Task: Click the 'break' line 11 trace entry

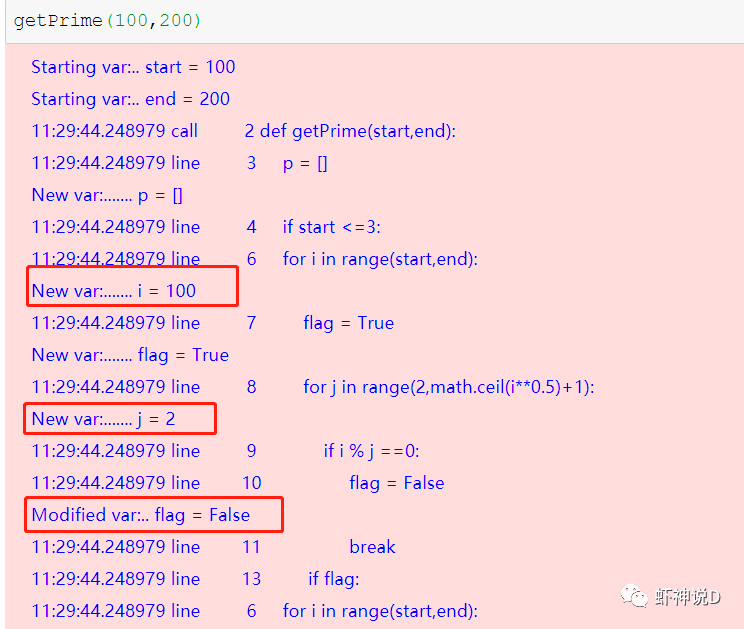Action: click(x=214, y=547)
